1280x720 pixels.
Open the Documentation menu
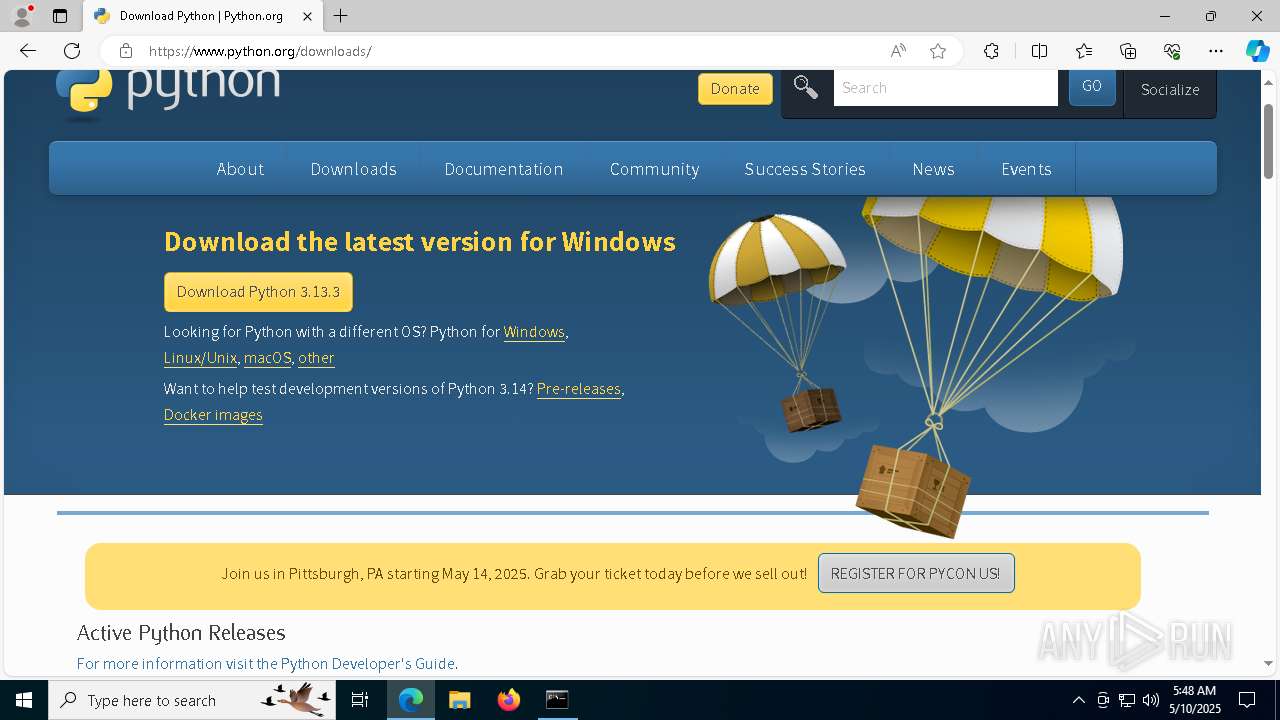504,169
